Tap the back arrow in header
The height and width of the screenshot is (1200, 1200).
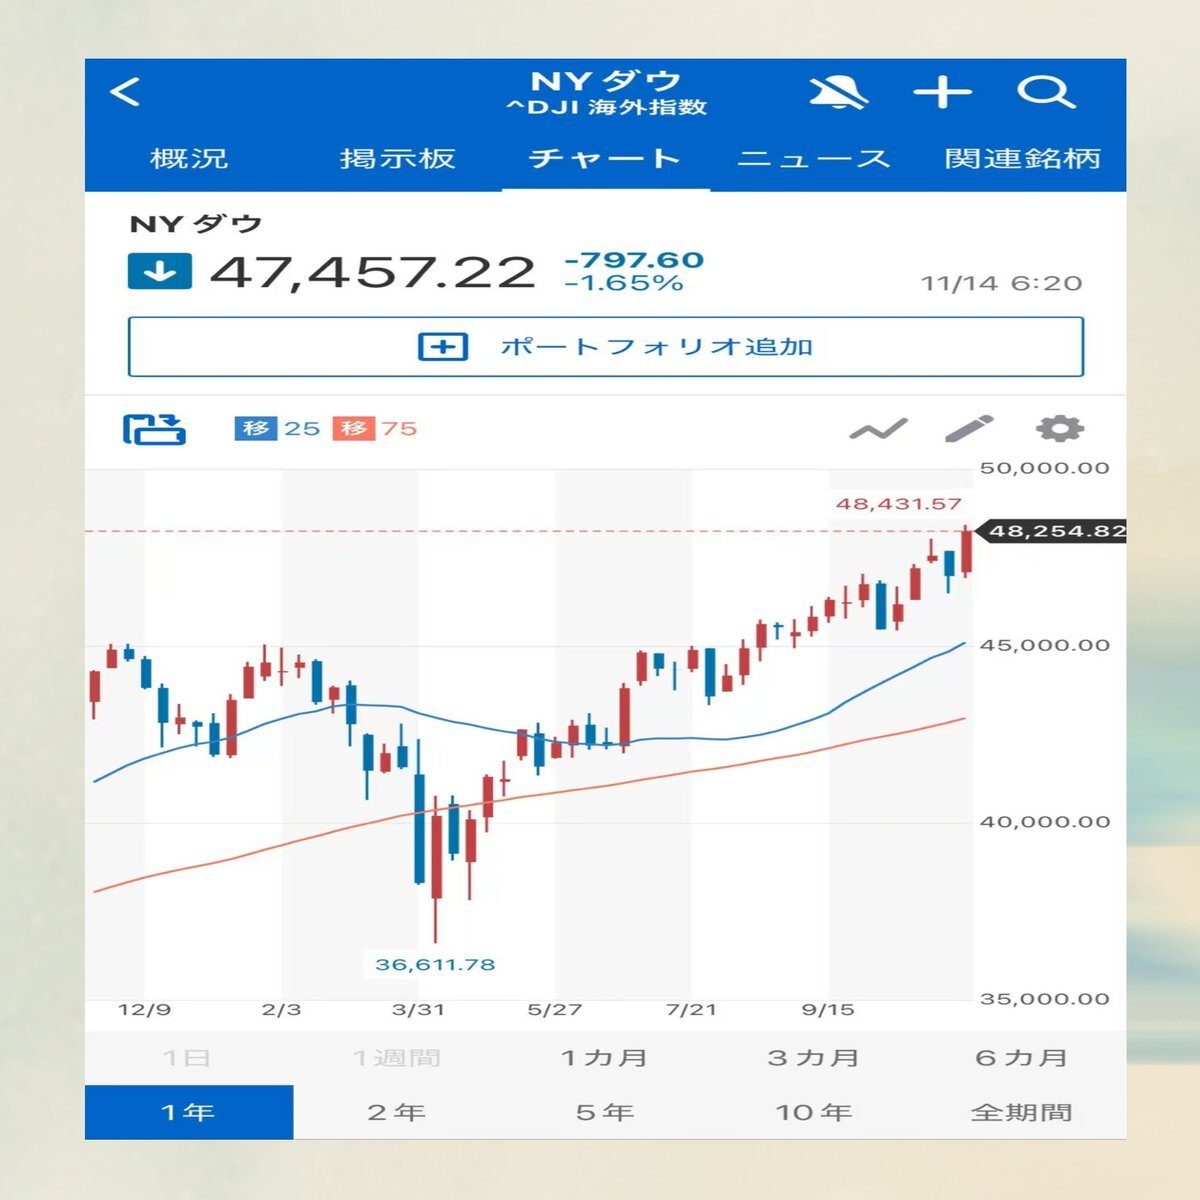coord(126,93)
